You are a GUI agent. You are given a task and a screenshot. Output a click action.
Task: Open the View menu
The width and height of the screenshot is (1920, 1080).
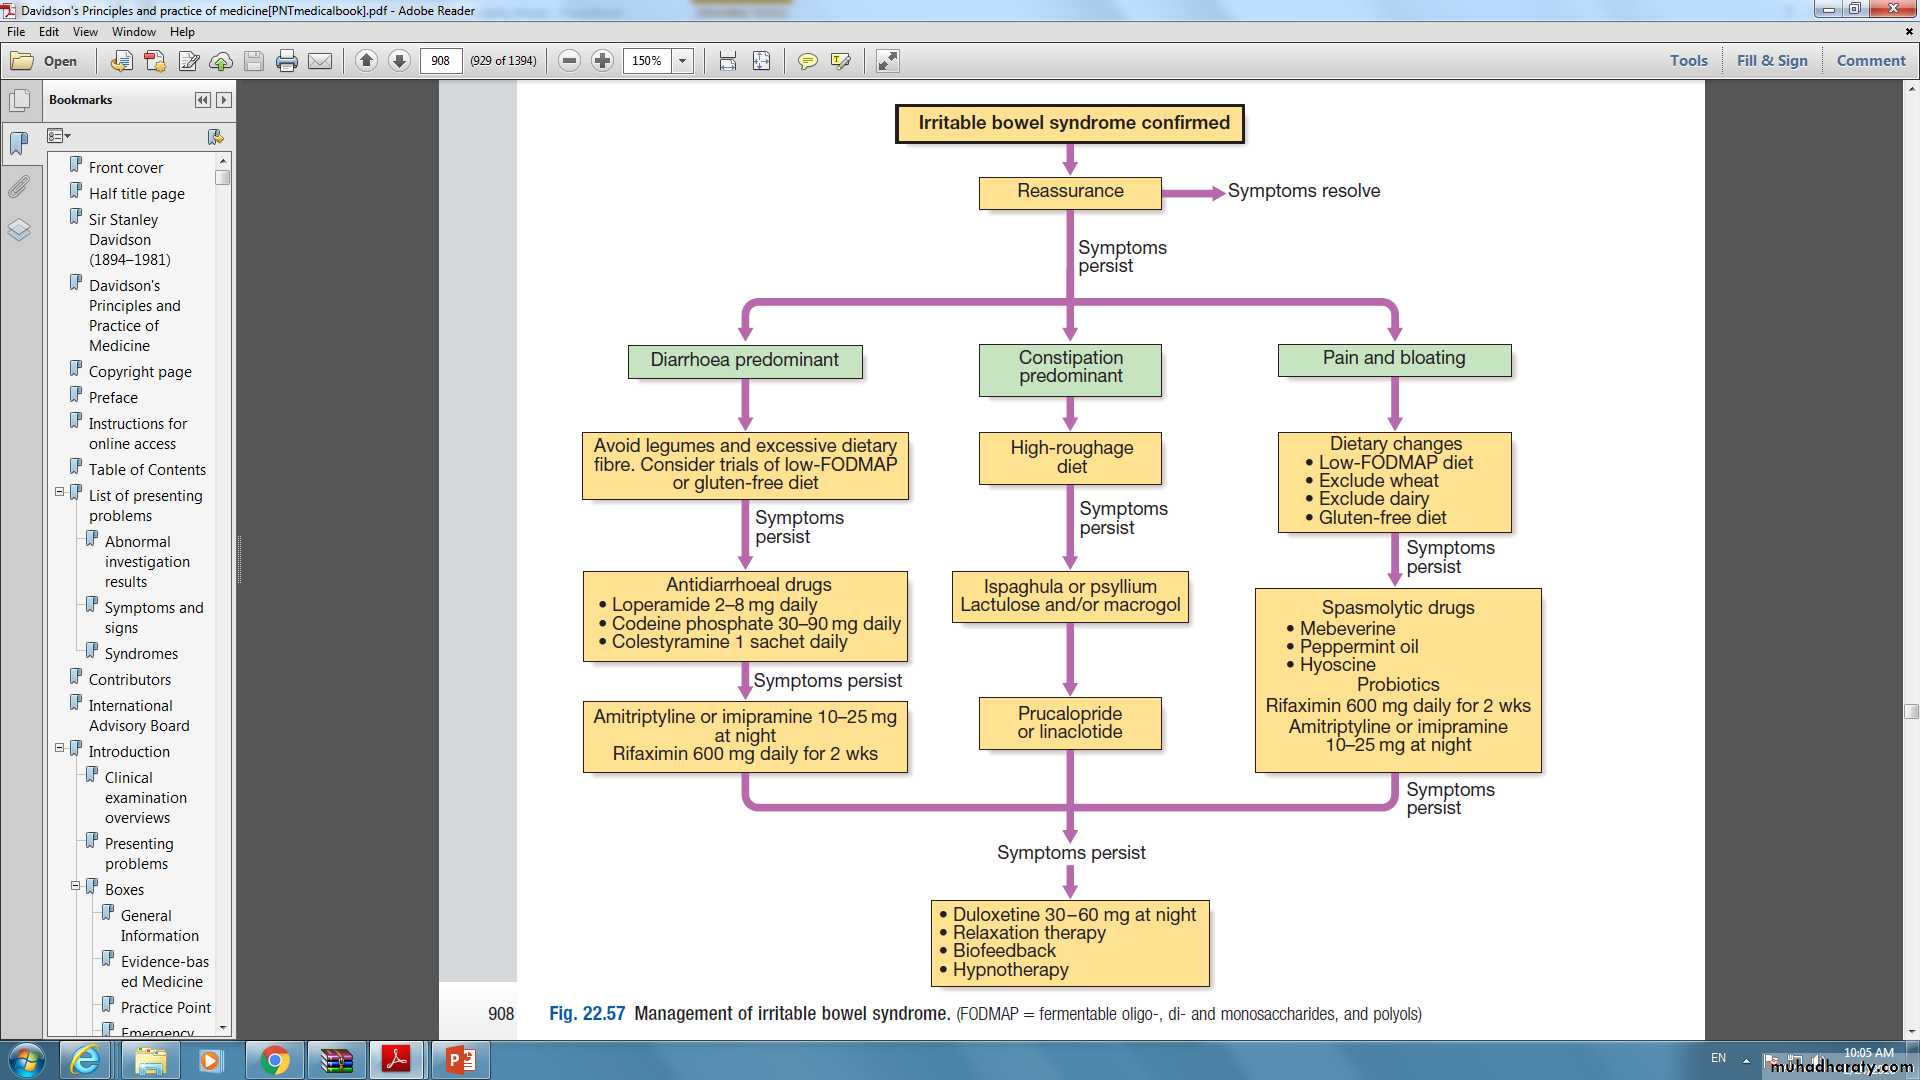pyautogui.click(x=85, y=32)
